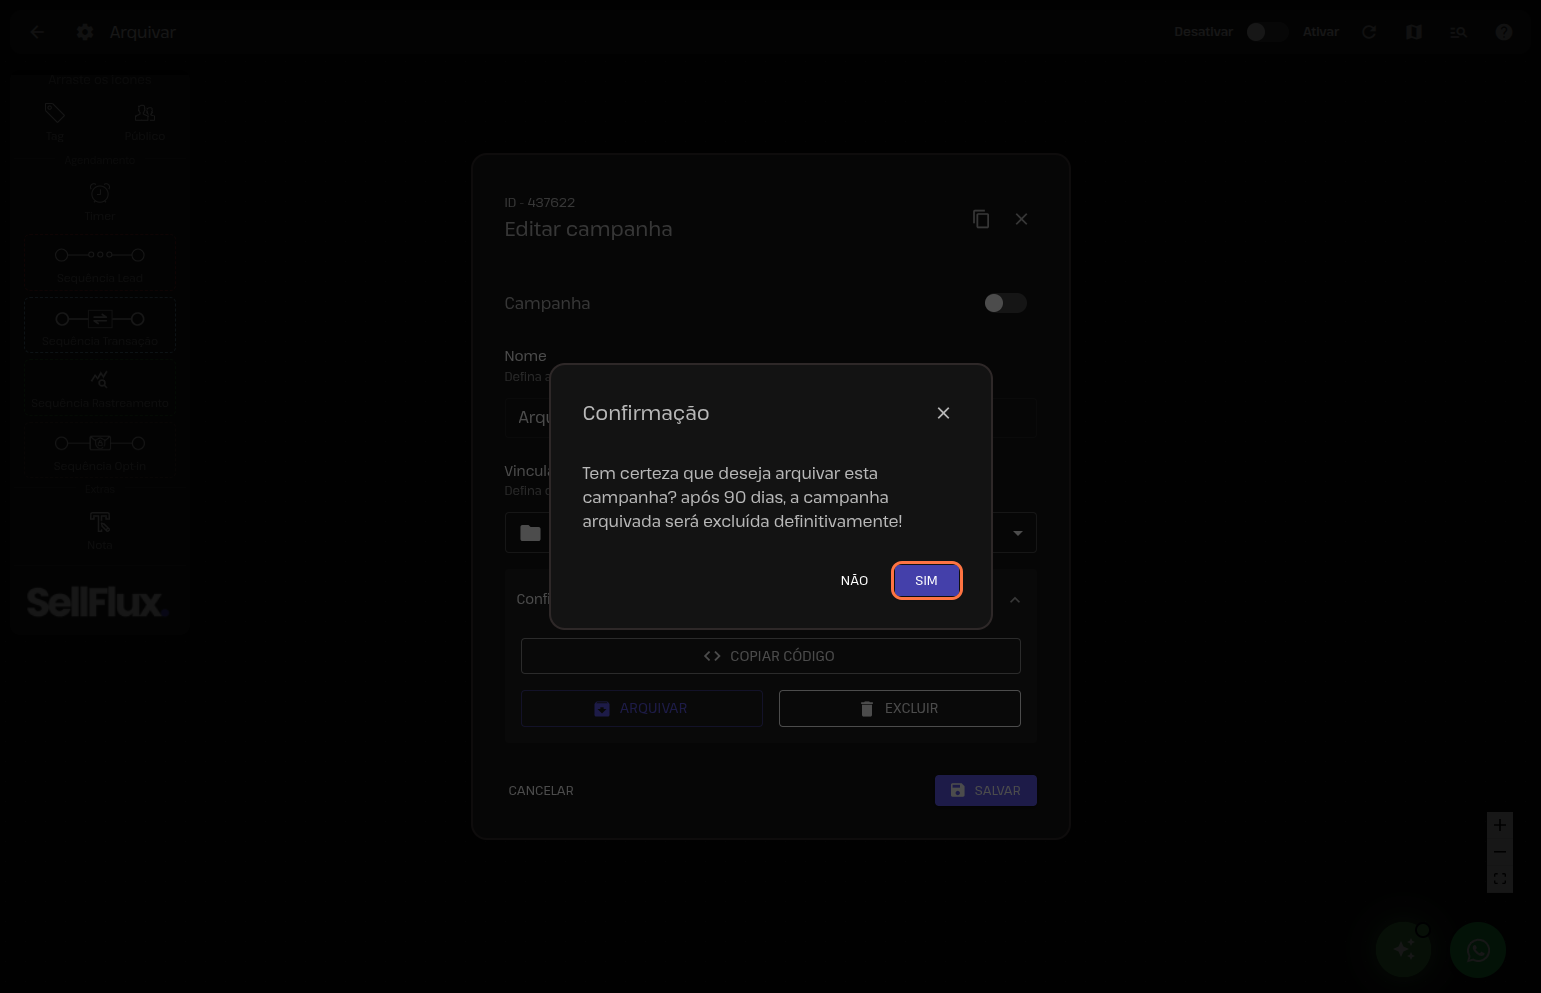Viewport: 1541px width, 993px height.
Task: Select the Tag icon in sidebar
Action: pos(55,114)
